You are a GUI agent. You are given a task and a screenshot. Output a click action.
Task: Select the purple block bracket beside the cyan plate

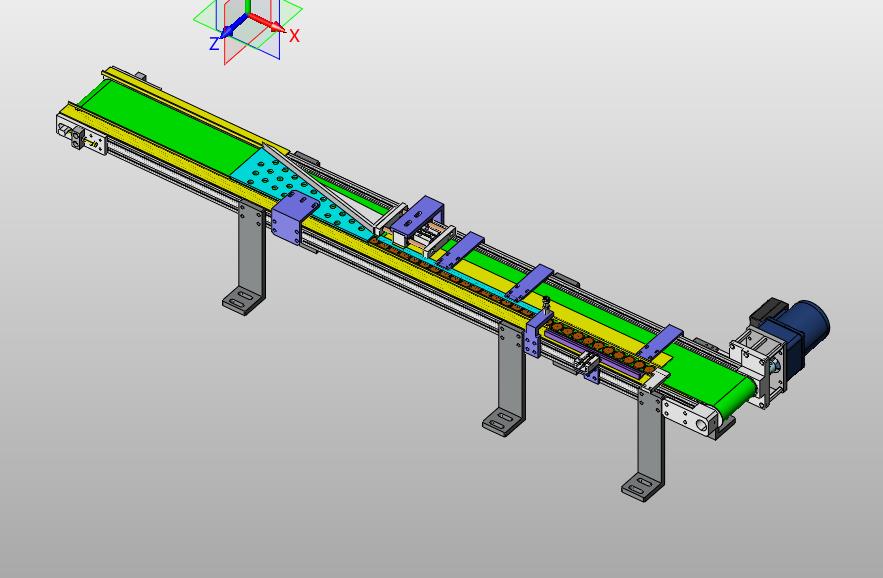[294, 217]
